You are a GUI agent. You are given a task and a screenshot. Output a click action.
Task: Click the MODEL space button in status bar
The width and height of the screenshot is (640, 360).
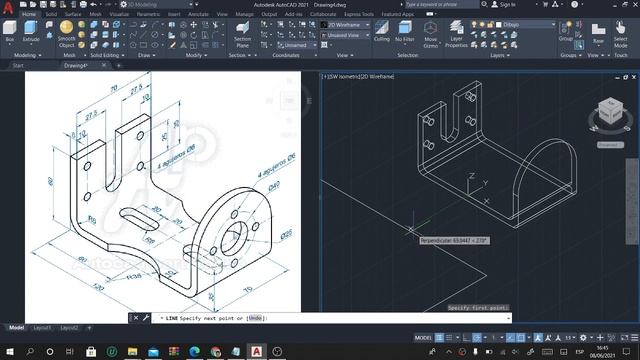(423, 338)
